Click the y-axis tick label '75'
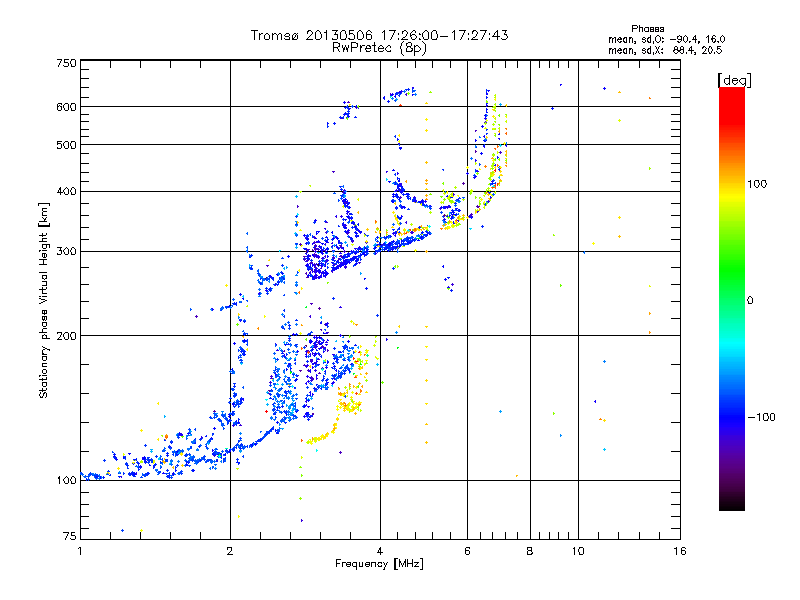The height and width of the screenshot is (600, 800). (x=69, y=536)
